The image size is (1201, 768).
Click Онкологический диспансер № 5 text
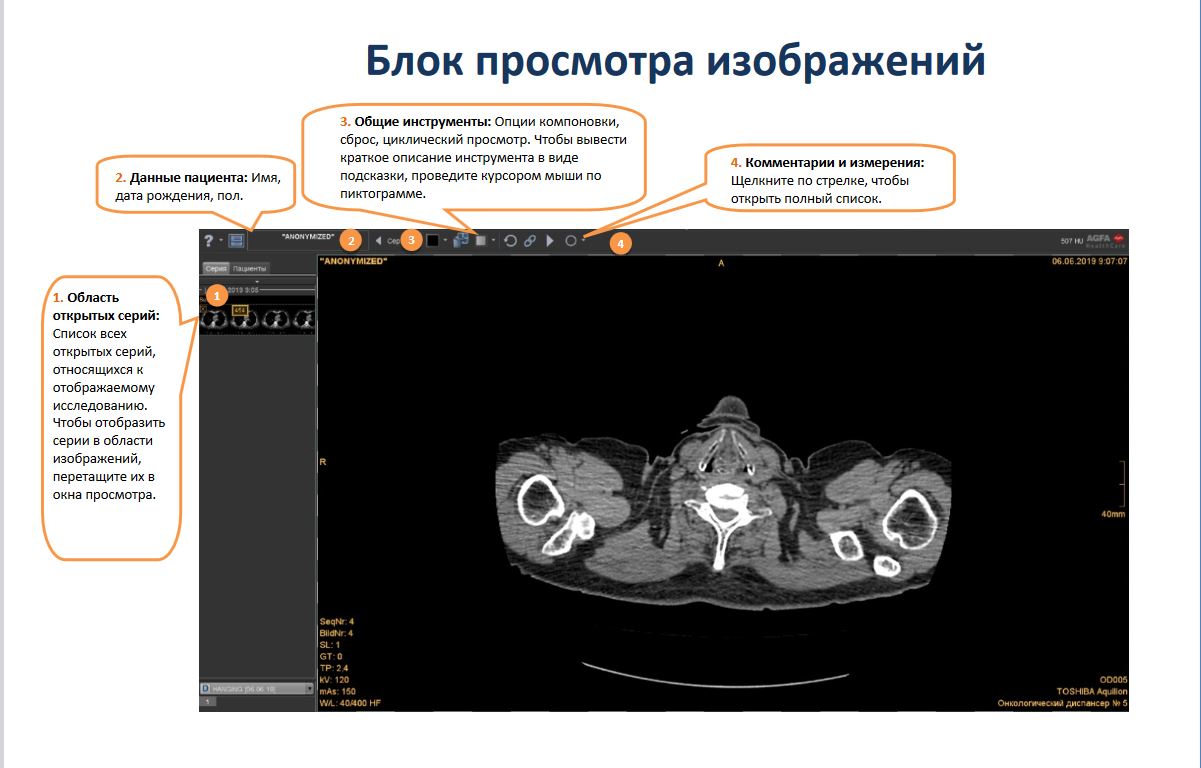1063,703
